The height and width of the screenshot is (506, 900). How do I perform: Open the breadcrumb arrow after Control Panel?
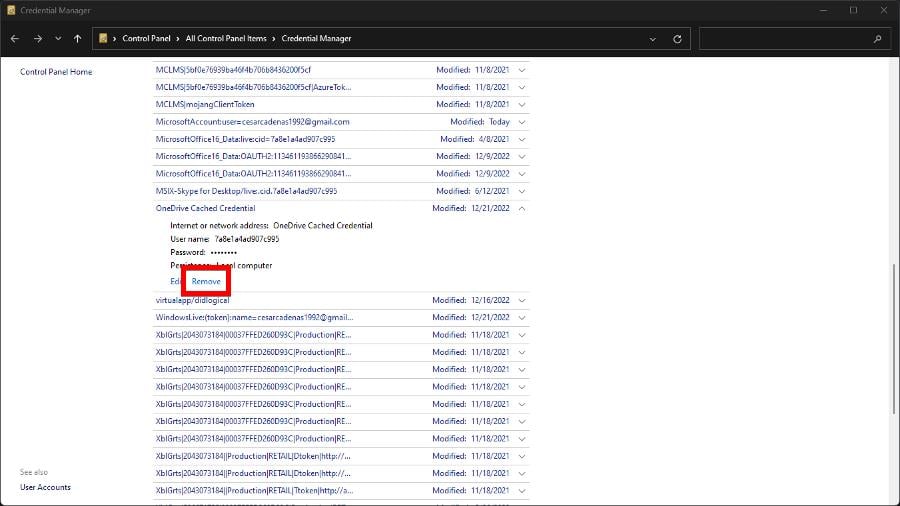click(x=178, y=38)
